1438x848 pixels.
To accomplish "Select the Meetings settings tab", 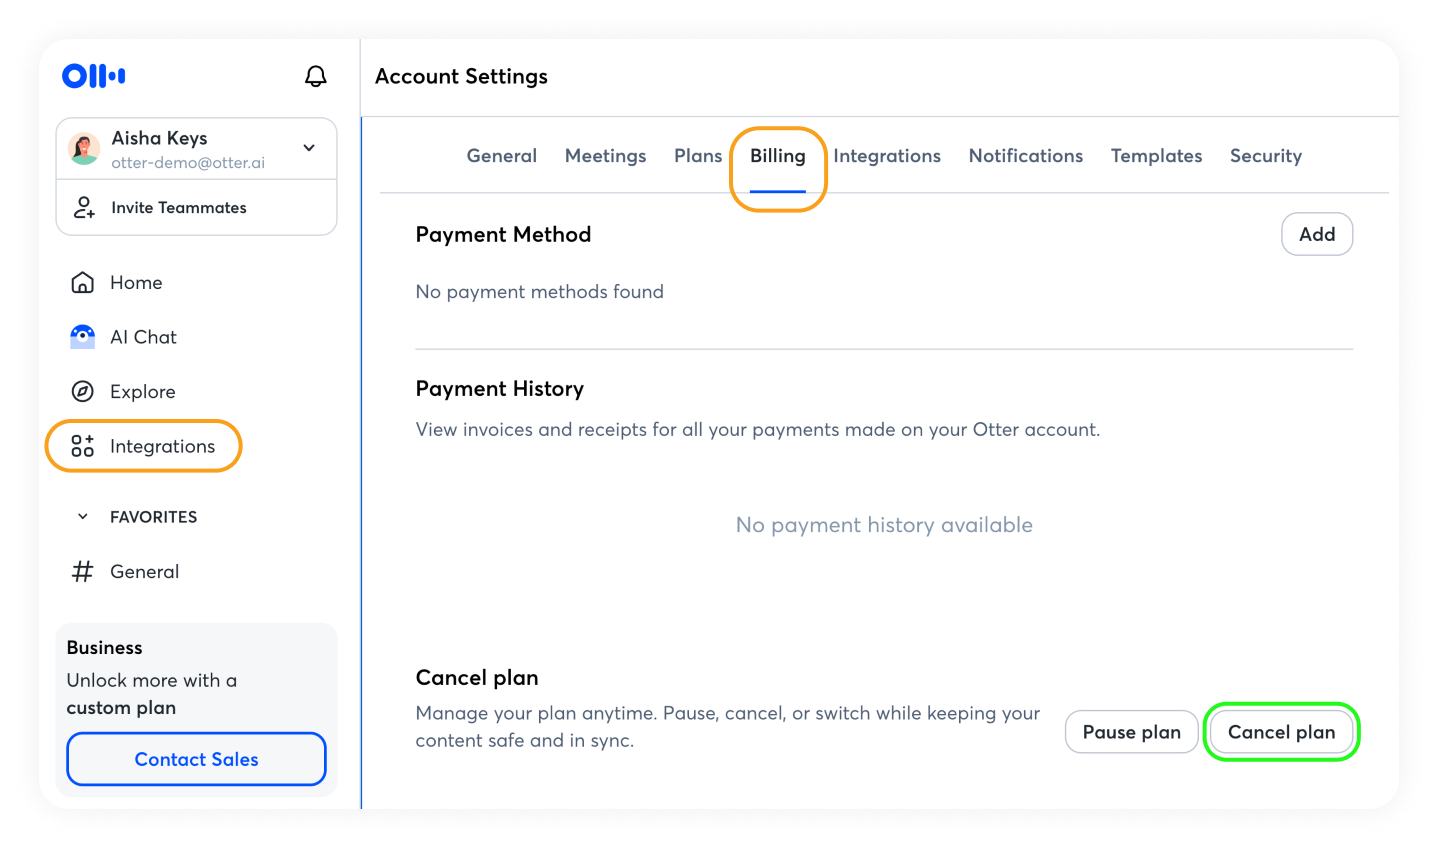I will [605, 156].
